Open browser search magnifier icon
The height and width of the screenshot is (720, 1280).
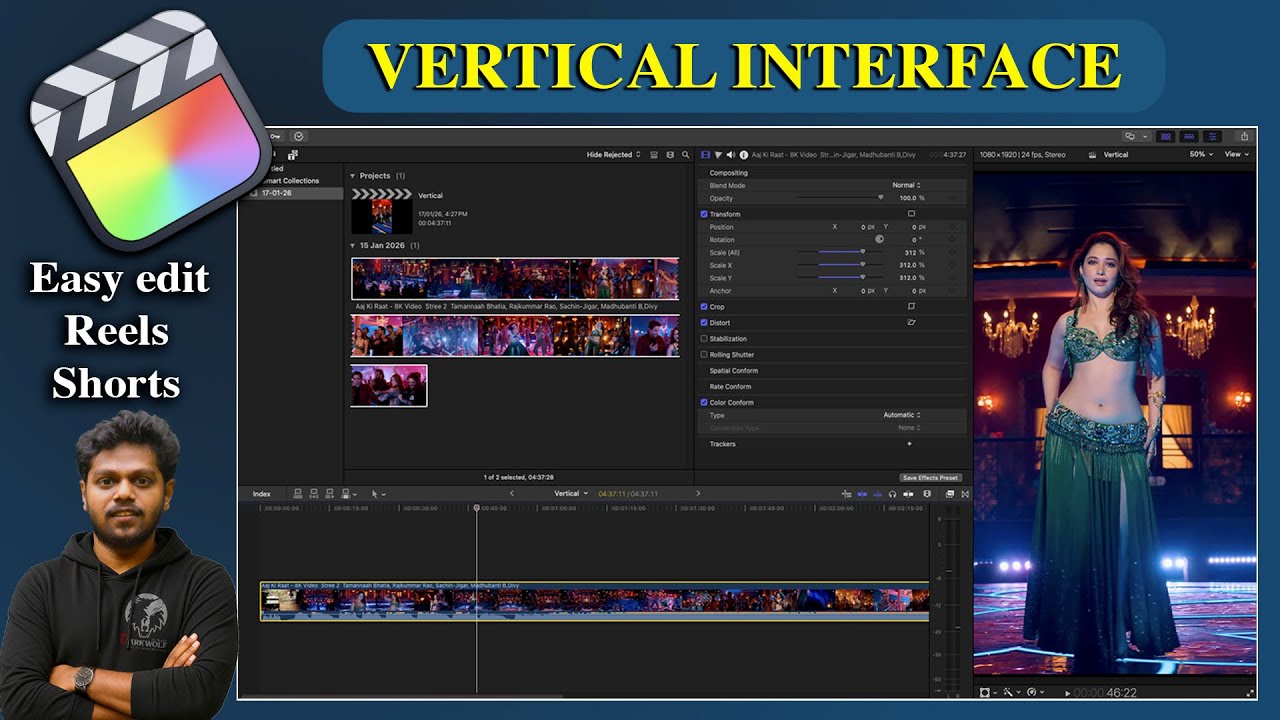685,155
